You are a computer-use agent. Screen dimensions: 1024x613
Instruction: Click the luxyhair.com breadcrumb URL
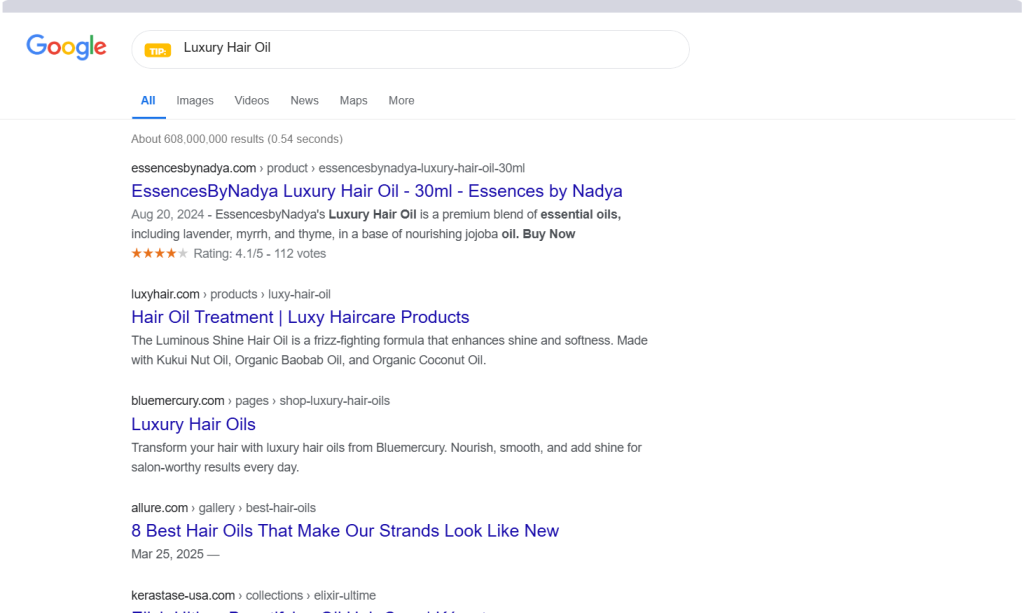pyautogui.click(x=230, y=294)
